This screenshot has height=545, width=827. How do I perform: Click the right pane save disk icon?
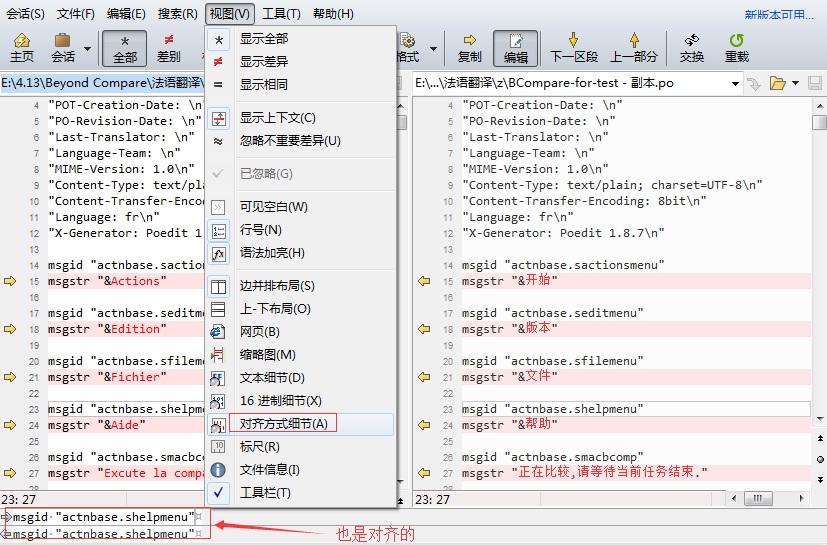(814, 83)
